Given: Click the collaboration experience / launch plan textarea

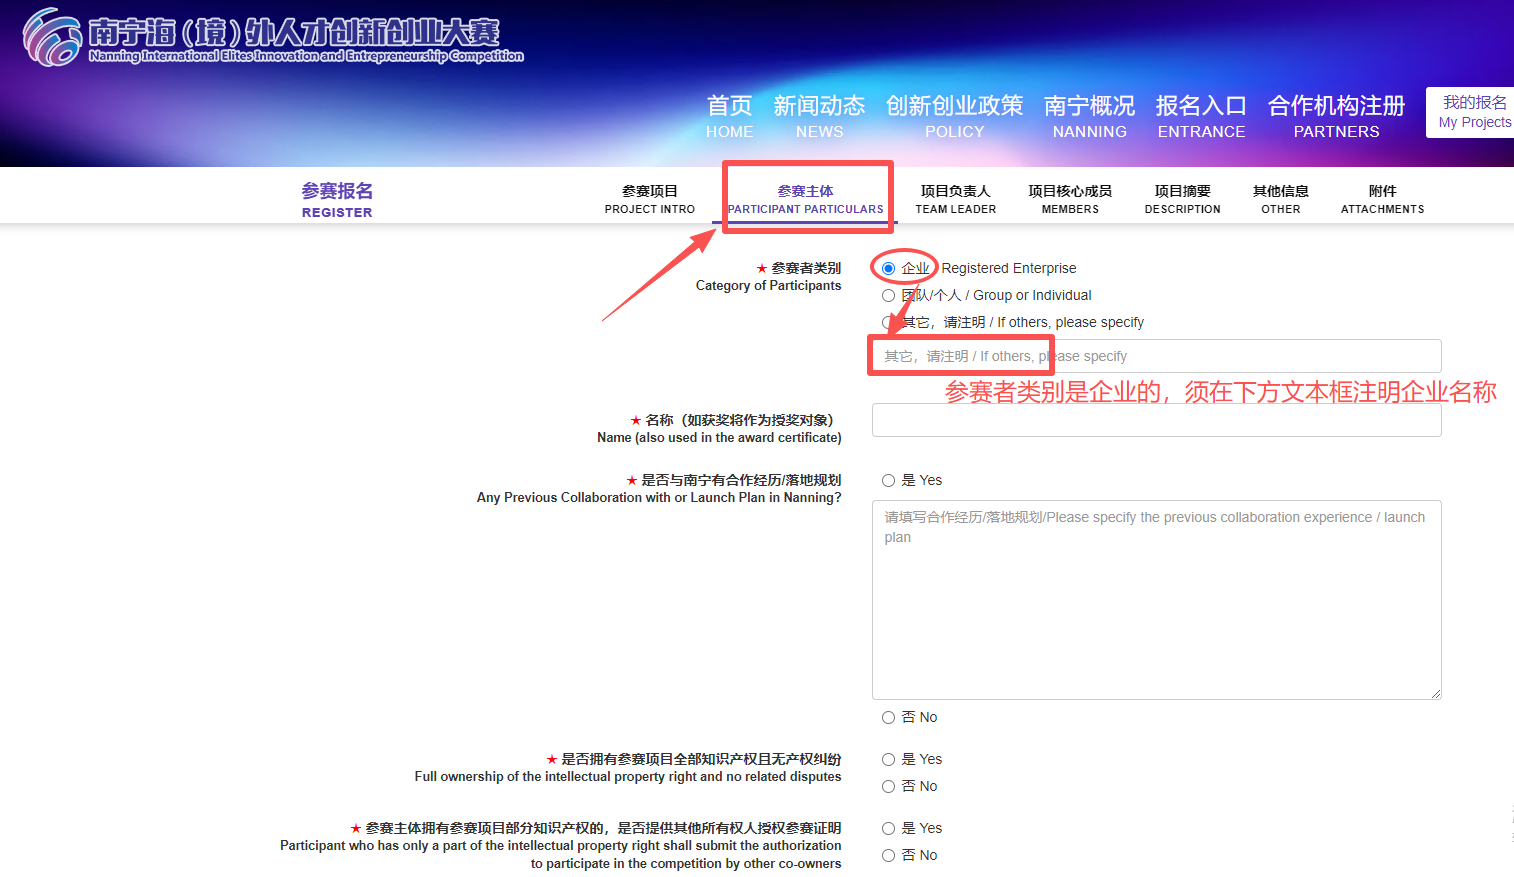Looking at the screenshot, I should click(1156, 599).
